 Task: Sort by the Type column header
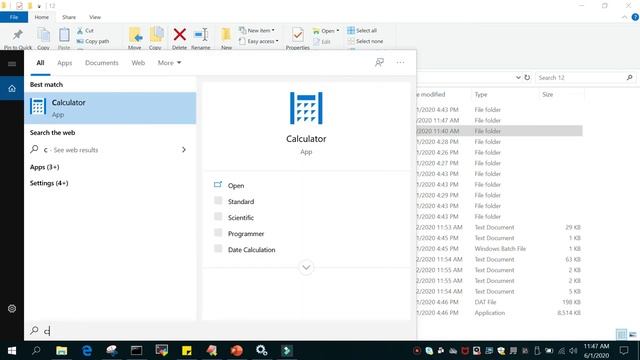tap(481, 94)
